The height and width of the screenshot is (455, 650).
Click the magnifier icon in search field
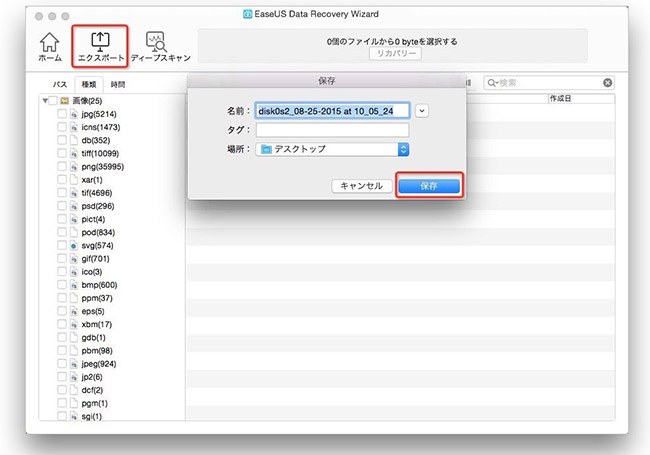click(491, 83)
